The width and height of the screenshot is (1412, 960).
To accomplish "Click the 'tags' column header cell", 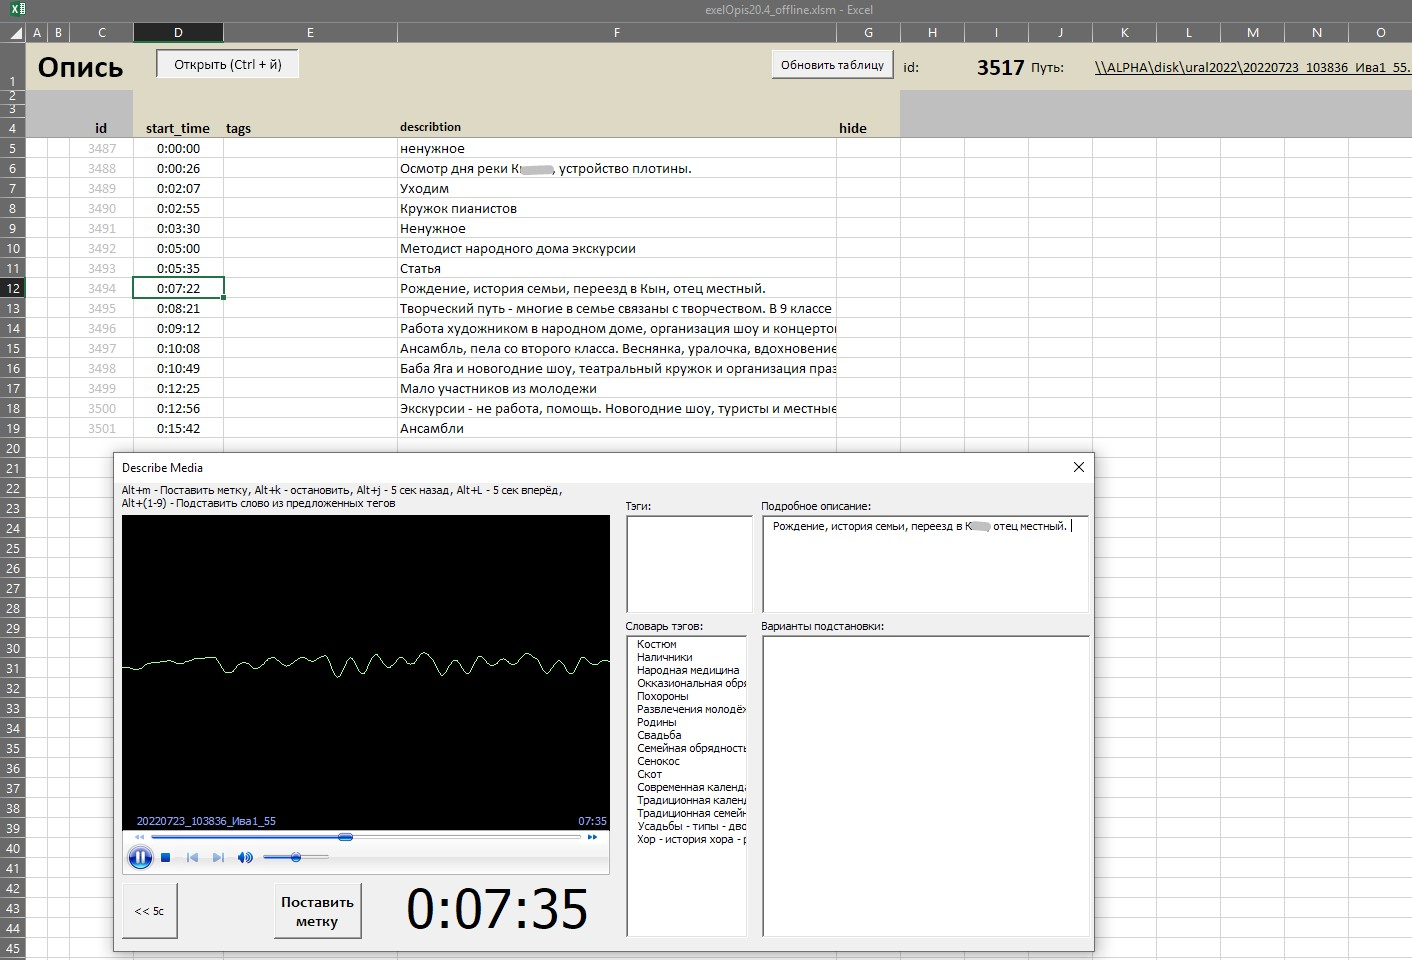I will point(310,128).
